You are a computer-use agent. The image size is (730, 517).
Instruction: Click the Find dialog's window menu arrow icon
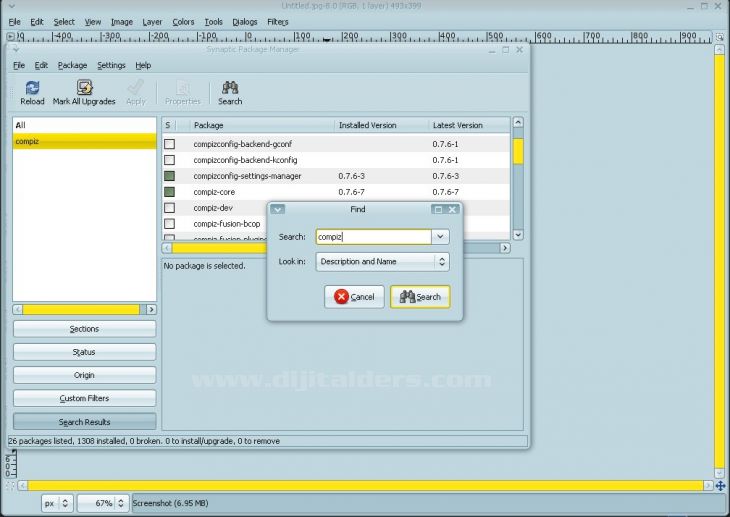[x=278, y=209]
